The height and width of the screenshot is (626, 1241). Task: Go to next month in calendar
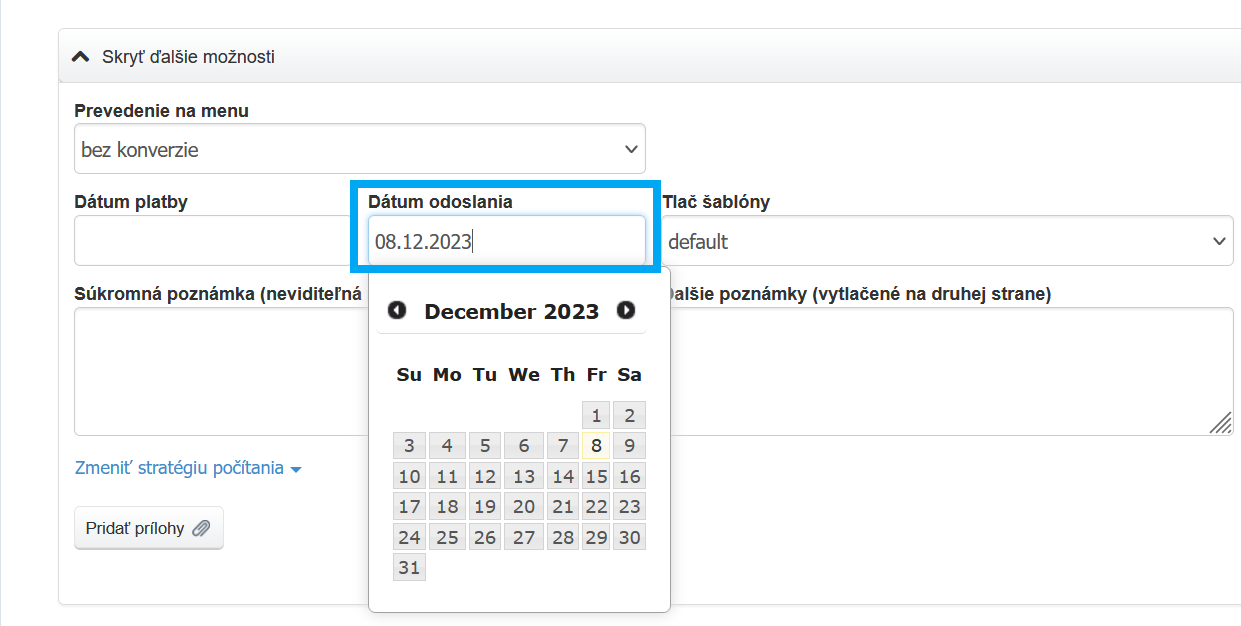[x=626, y=311]
